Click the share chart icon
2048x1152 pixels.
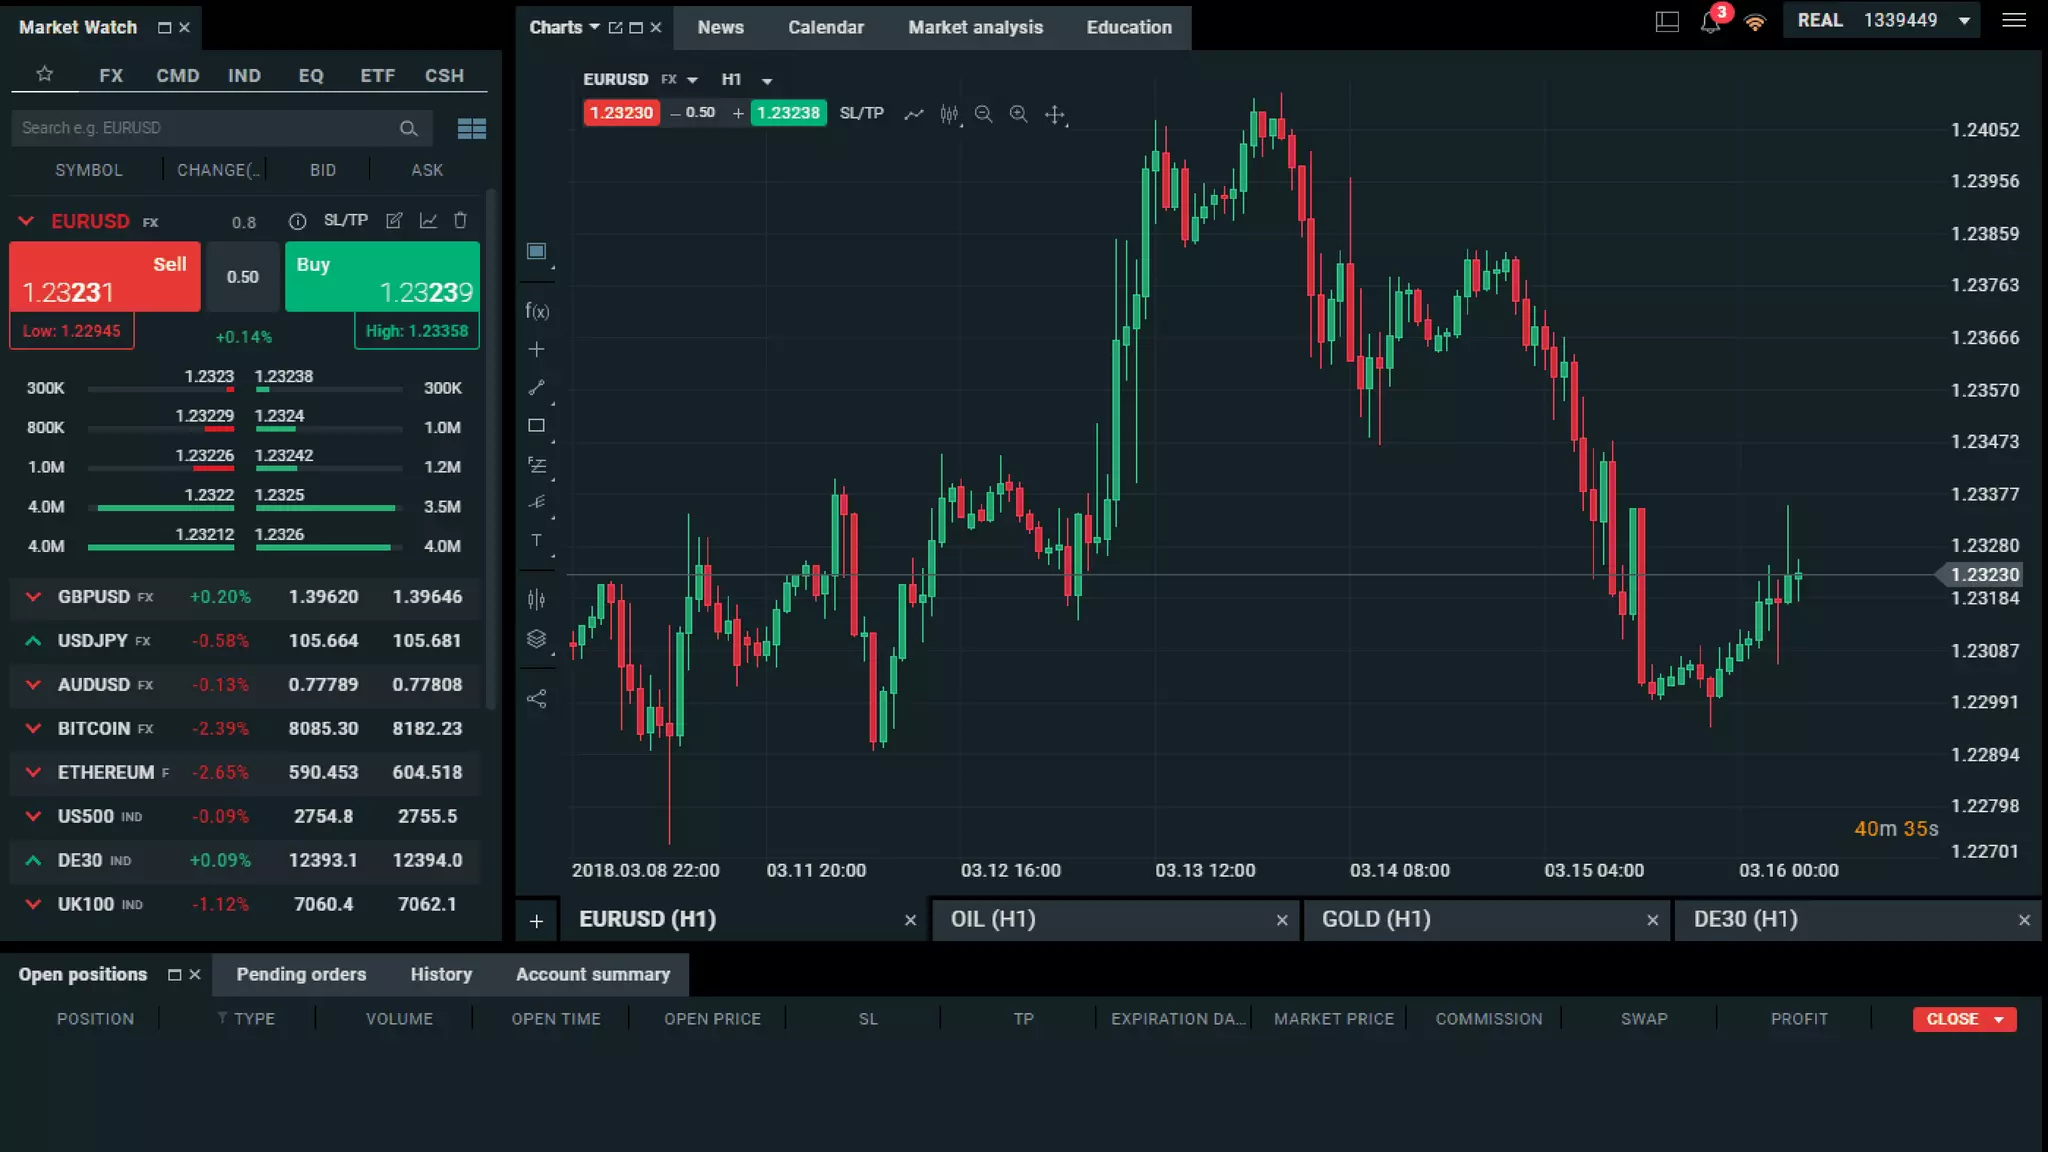[x=537, y=699]
